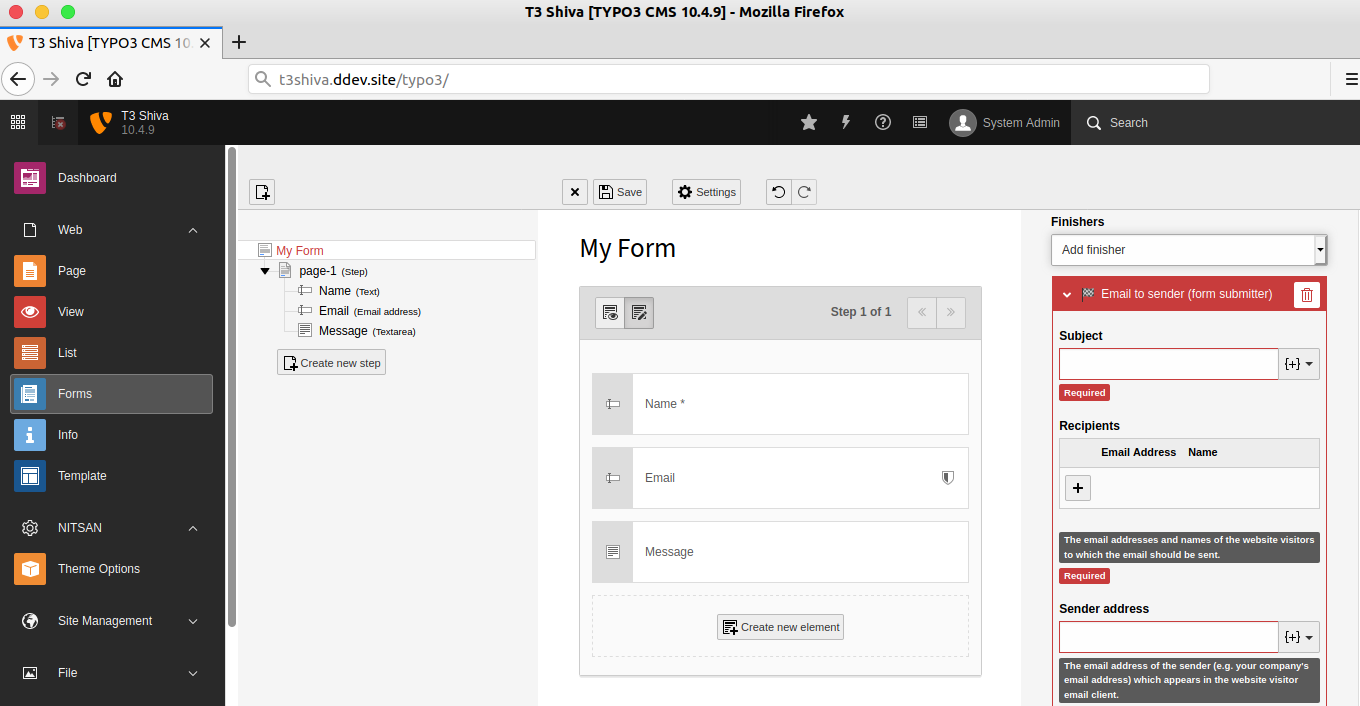Click the Redo icon in the form toolbar
This screenshot has width=1360, height=706.
point(804,192)
